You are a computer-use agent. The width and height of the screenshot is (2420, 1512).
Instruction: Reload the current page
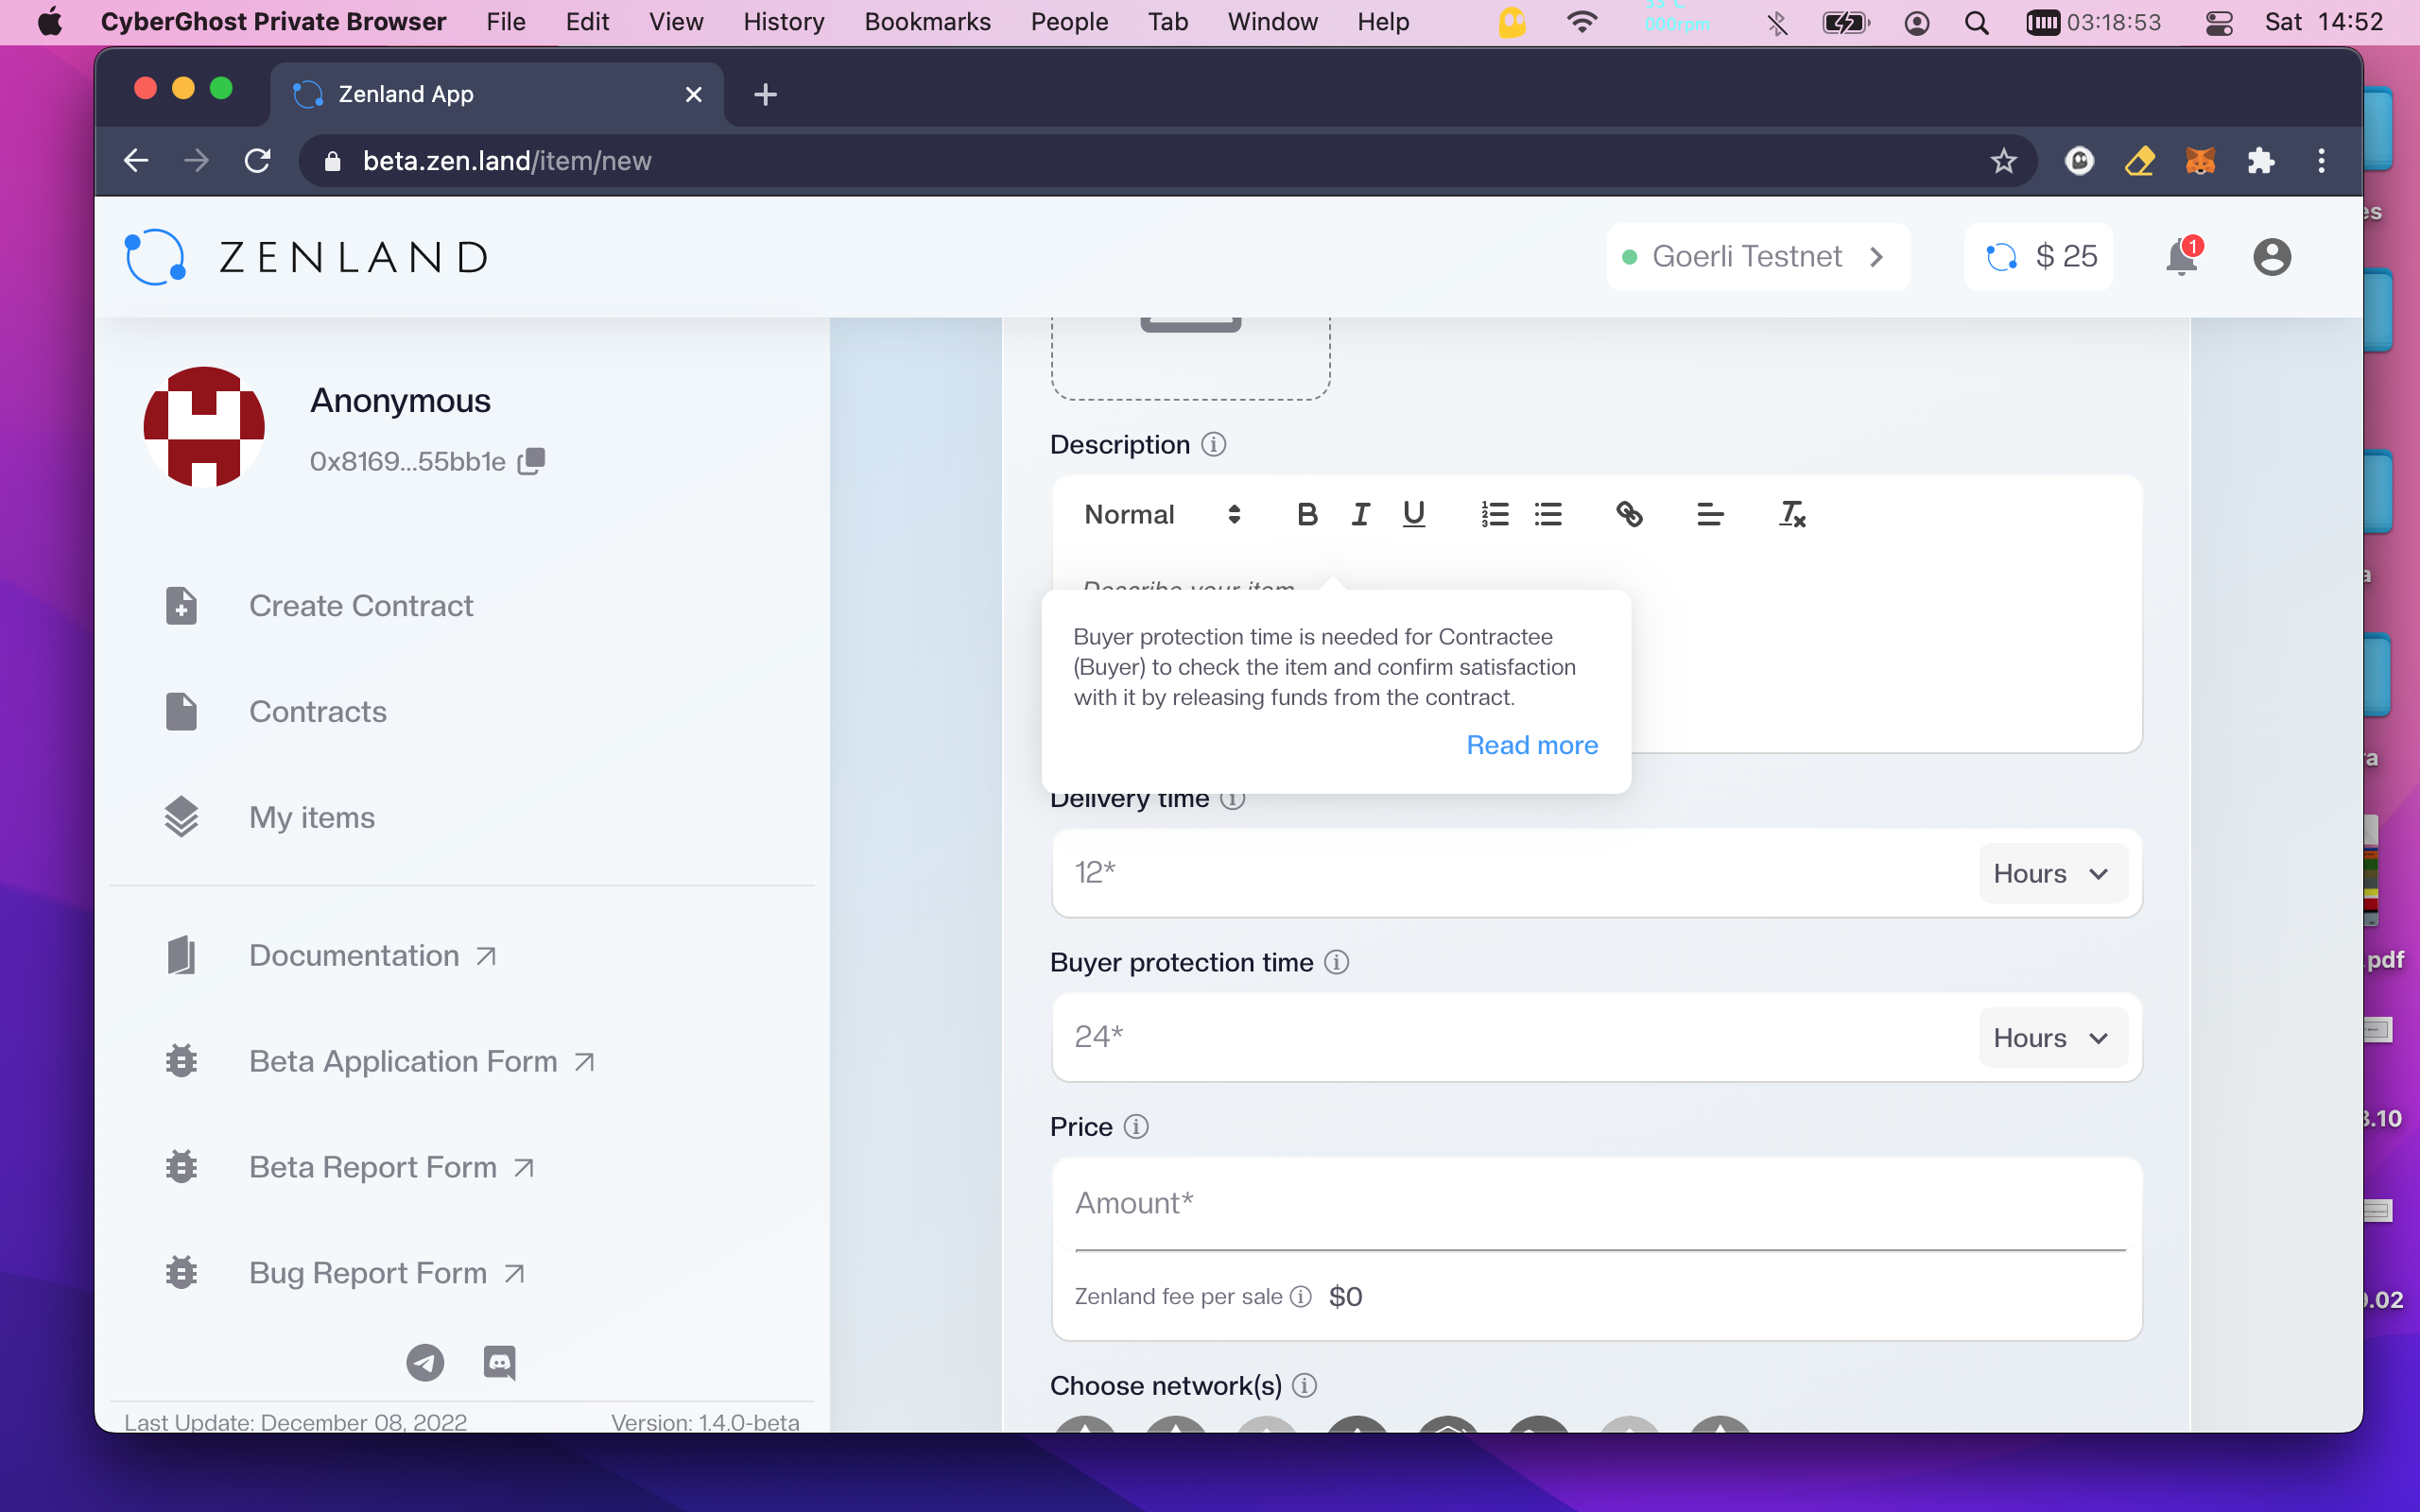pos(258,161)
